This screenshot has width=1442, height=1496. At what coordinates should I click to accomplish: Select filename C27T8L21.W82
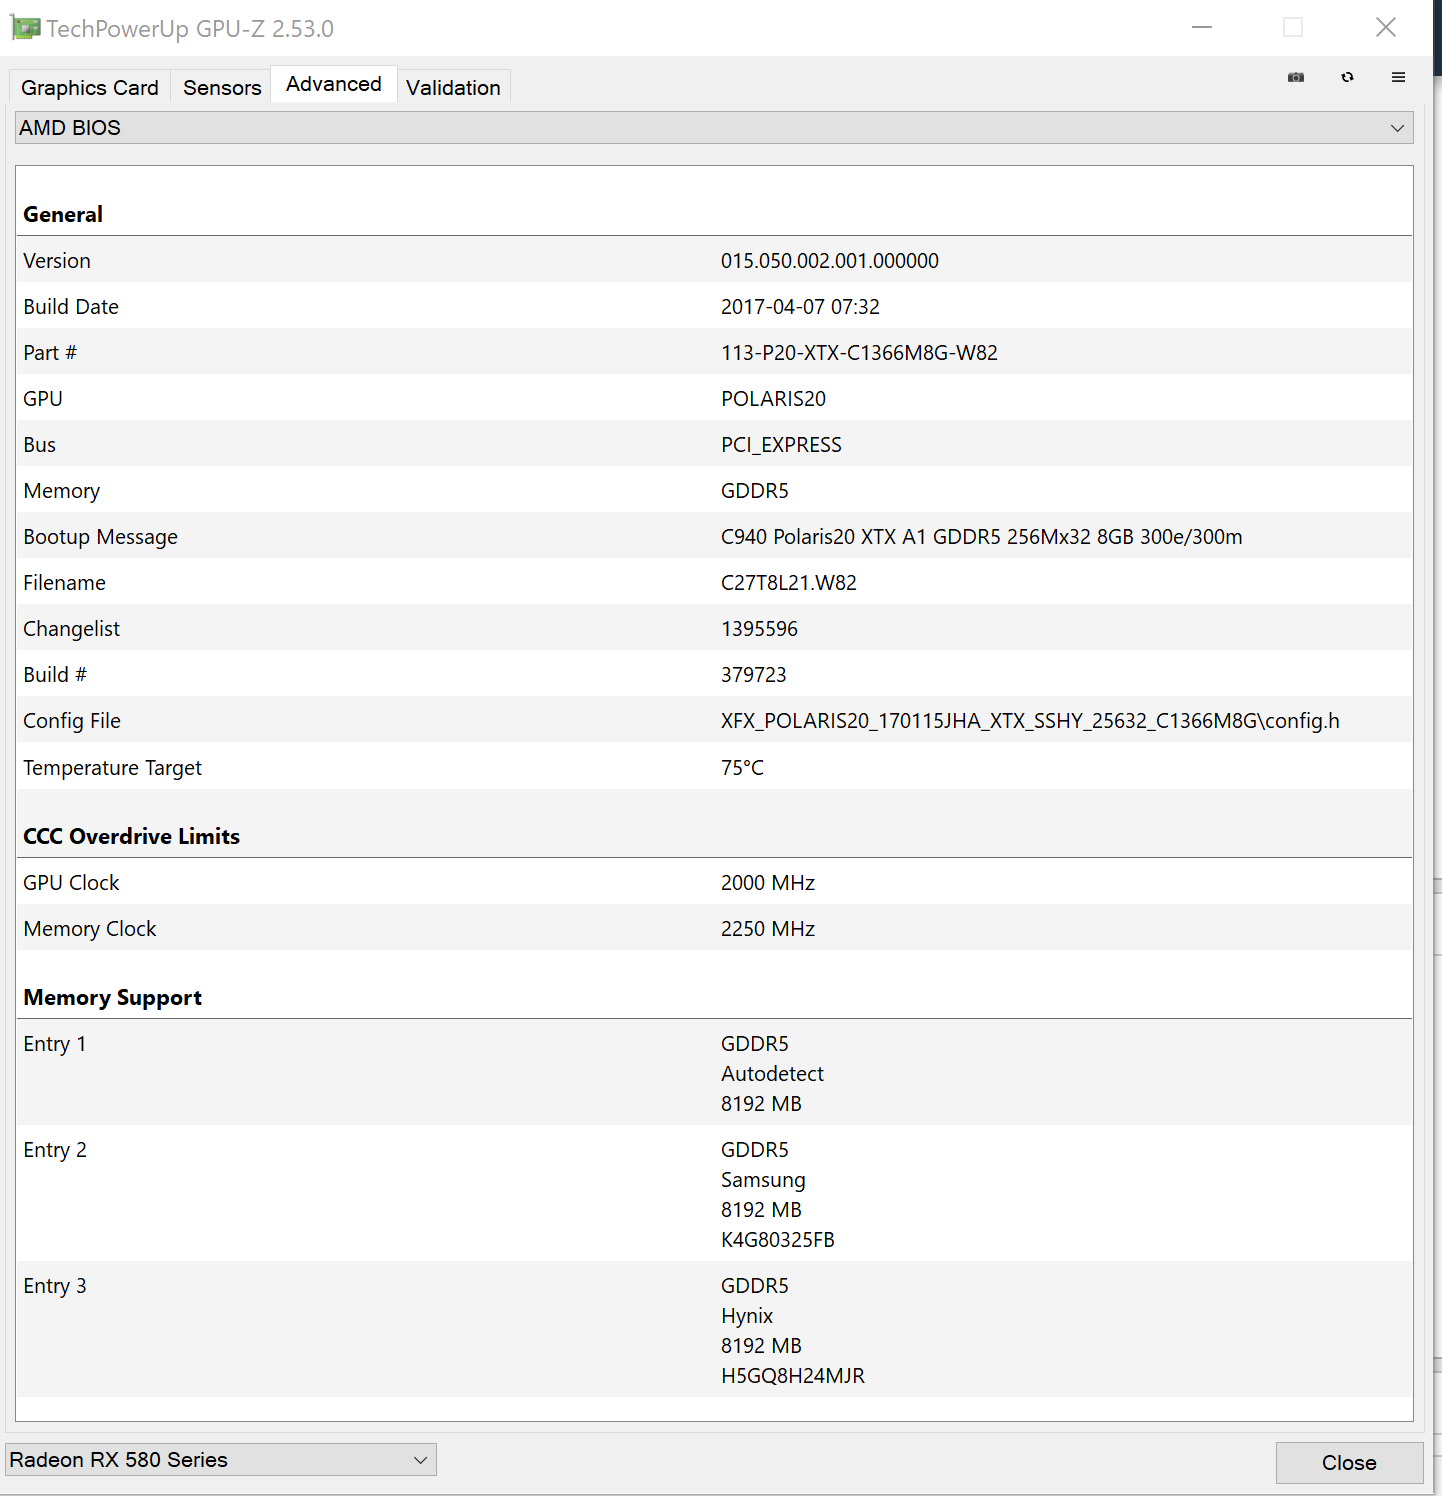tap(789, 583)
